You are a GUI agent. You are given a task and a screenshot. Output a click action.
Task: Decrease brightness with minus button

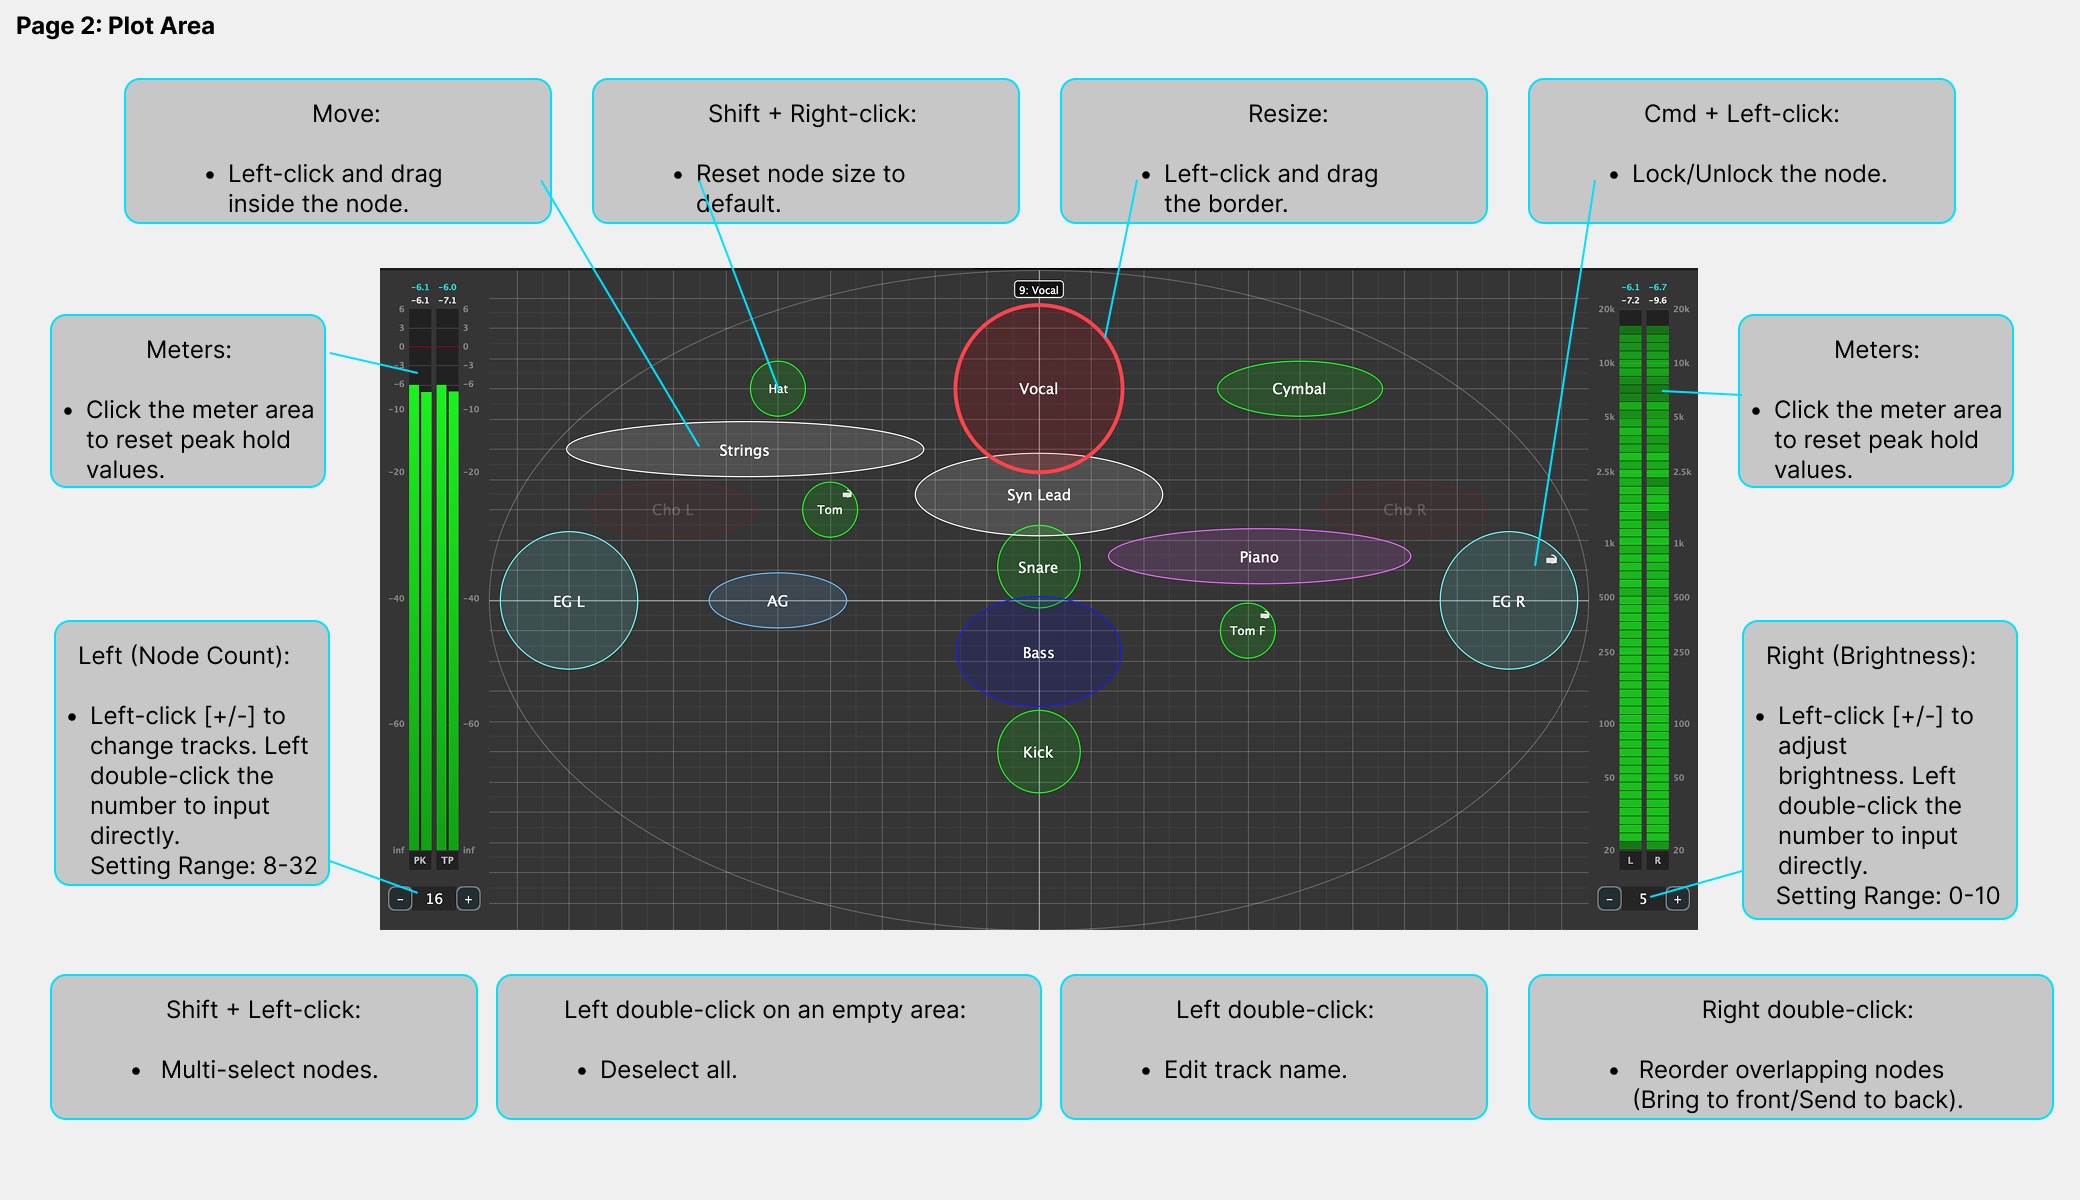1609,899
